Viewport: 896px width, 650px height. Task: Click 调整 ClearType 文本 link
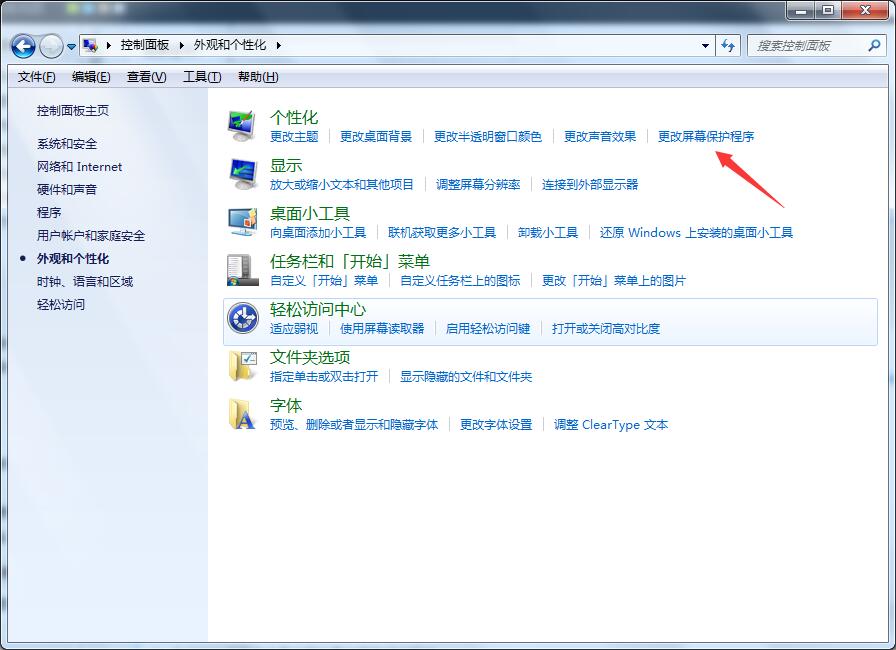pos(611,424)
